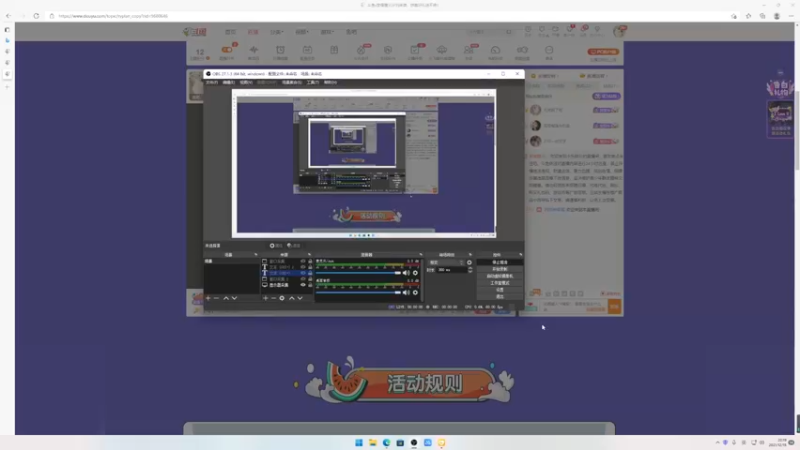This screenshot has height=450, width=800.
Task: Click the speed gauge icon in Douyu streamer toolbar
Action: coord(495,50)
